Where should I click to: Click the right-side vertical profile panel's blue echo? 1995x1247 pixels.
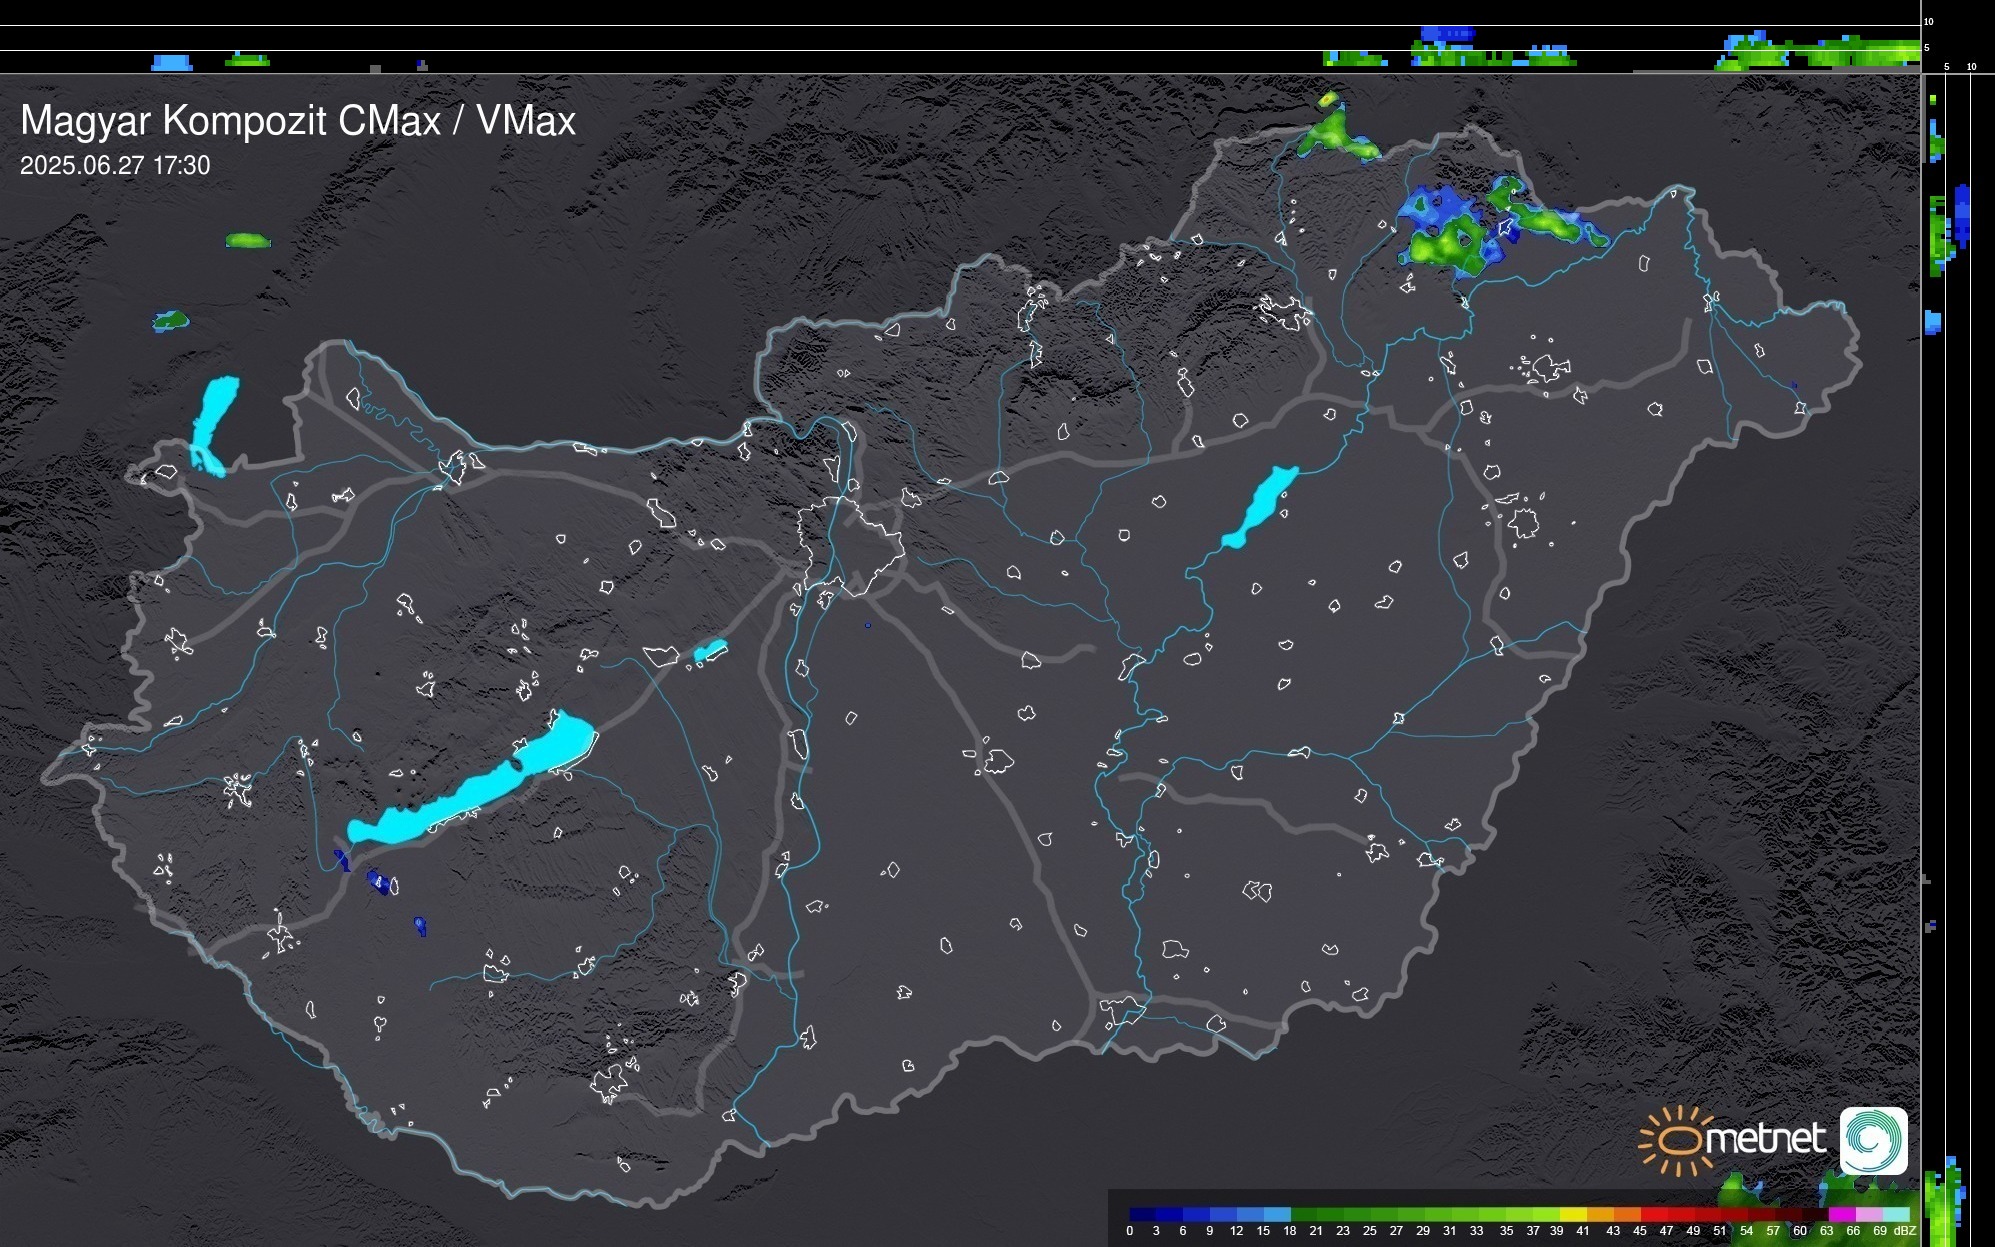tap(1962, 215)
